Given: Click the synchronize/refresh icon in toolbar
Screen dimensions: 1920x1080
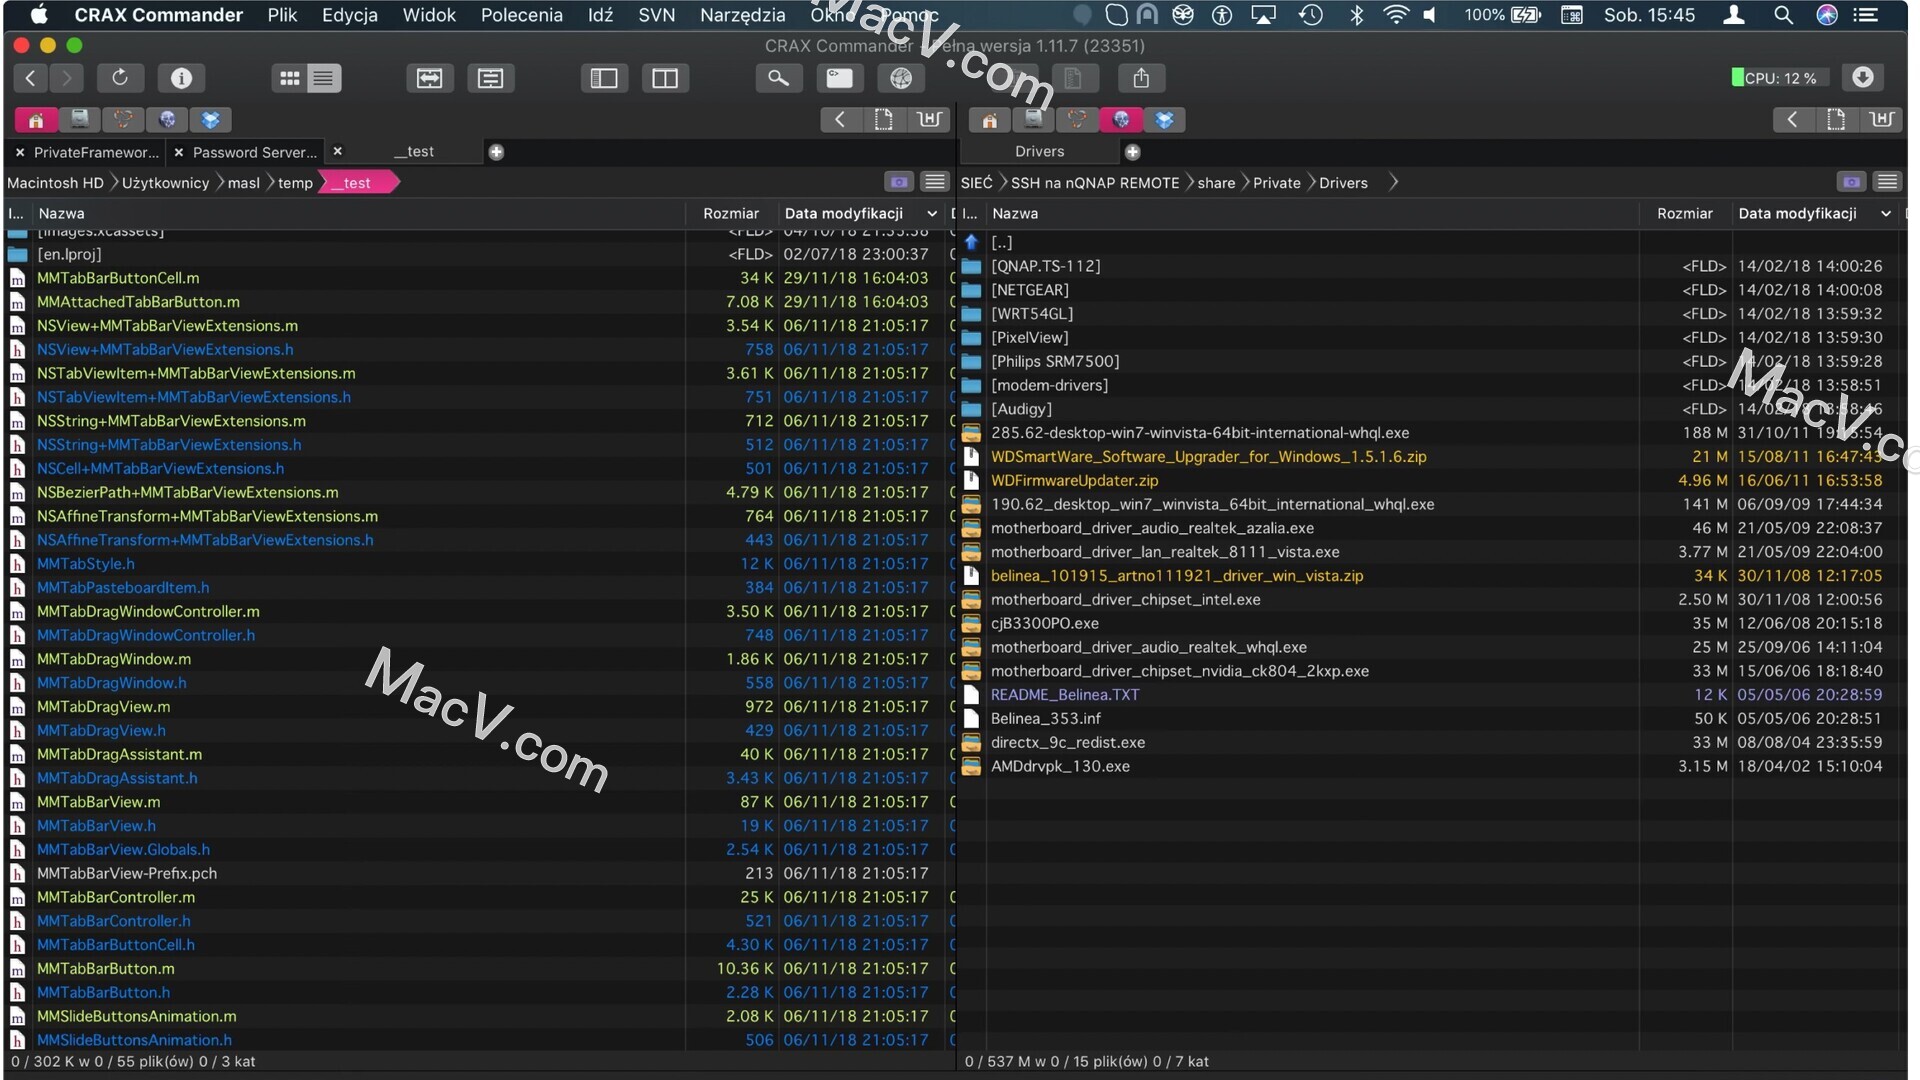Looking at the screenshot, I should (x=119, y=76).
